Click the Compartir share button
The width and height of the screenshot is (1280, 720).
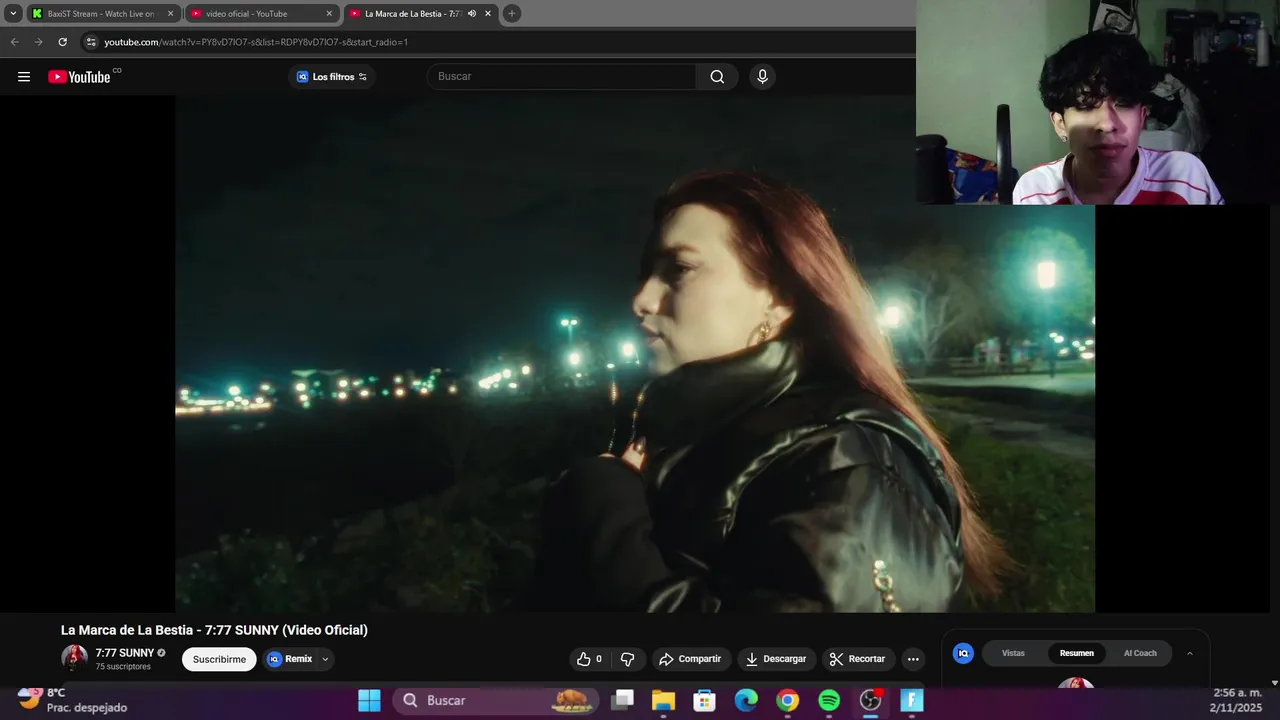[690, 659]
